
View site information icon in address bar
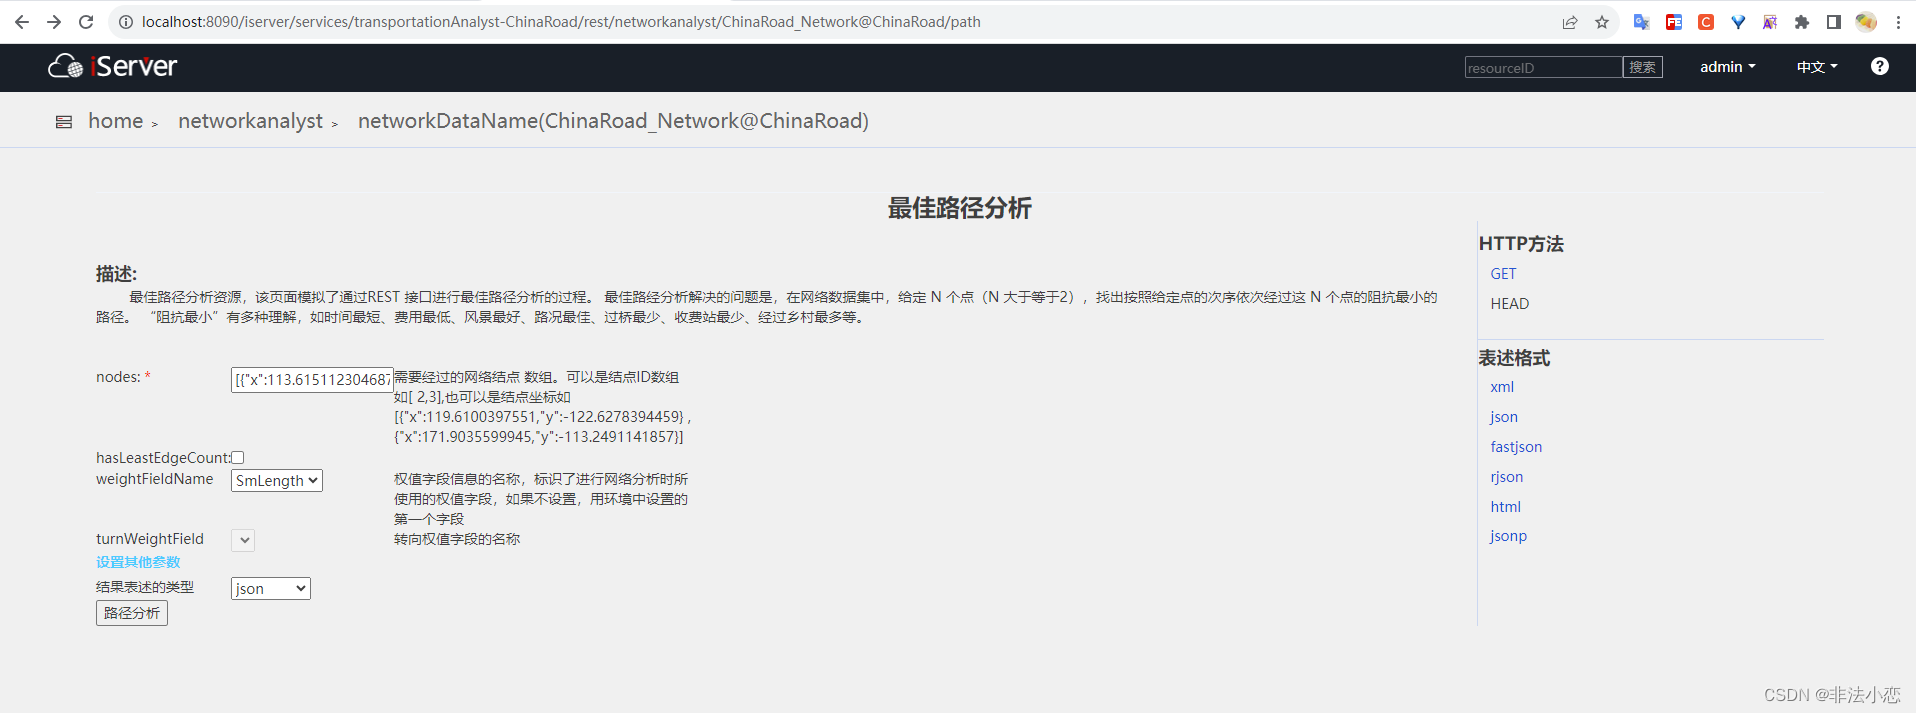pos(125,22)
